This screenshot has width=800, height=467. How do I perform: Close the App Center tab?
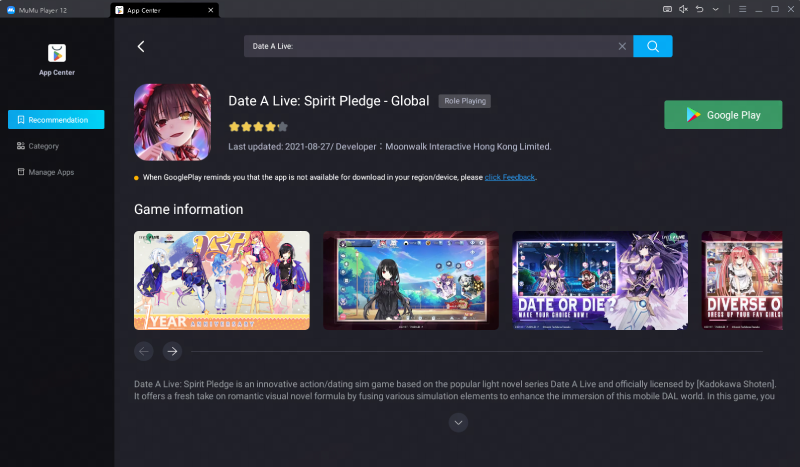(211, 10)
